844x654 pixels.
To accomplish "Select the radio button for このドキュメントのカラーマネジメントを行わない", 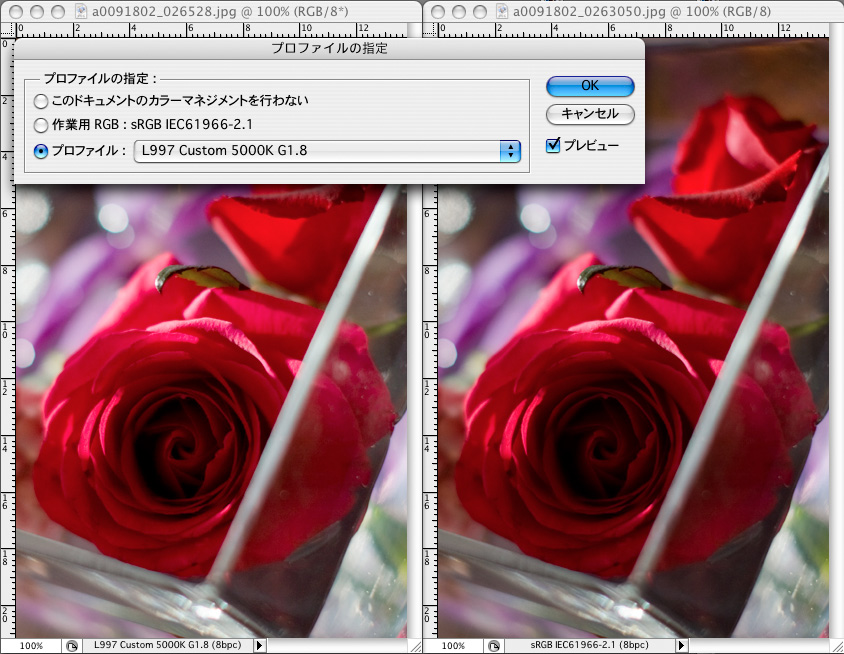I will [41, 101].
